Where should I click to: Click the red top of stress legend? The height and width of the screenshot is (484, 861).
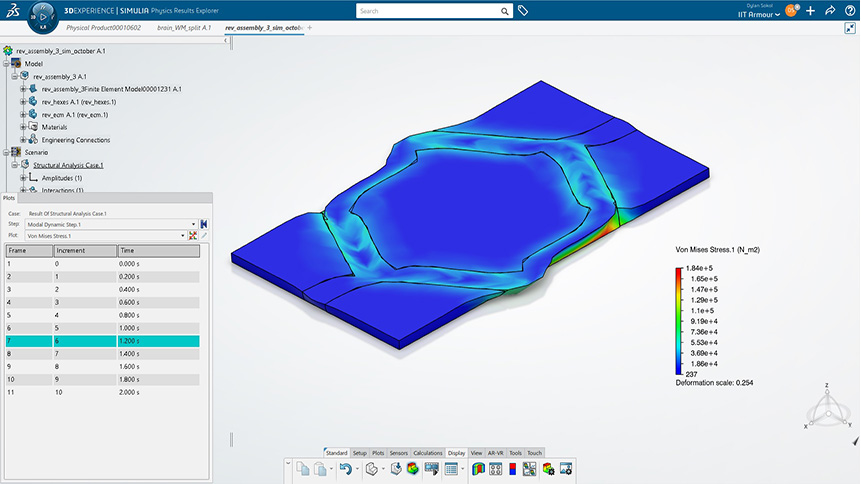[x=680, y=272]
